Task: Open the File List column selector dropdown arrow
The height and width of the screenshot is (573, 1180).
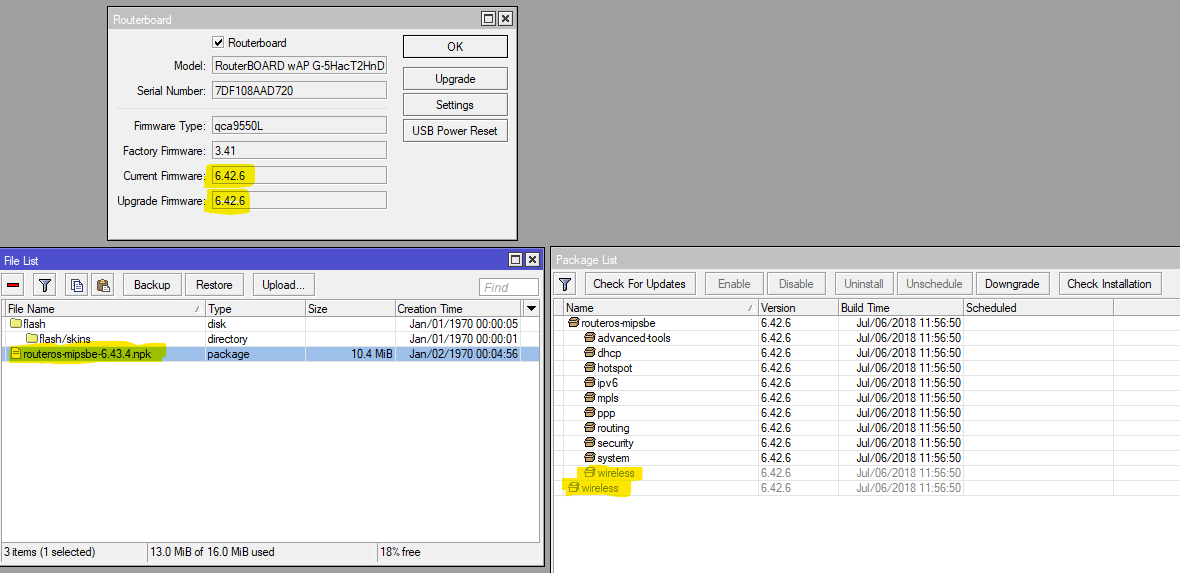Action: (x=531, y=309)
